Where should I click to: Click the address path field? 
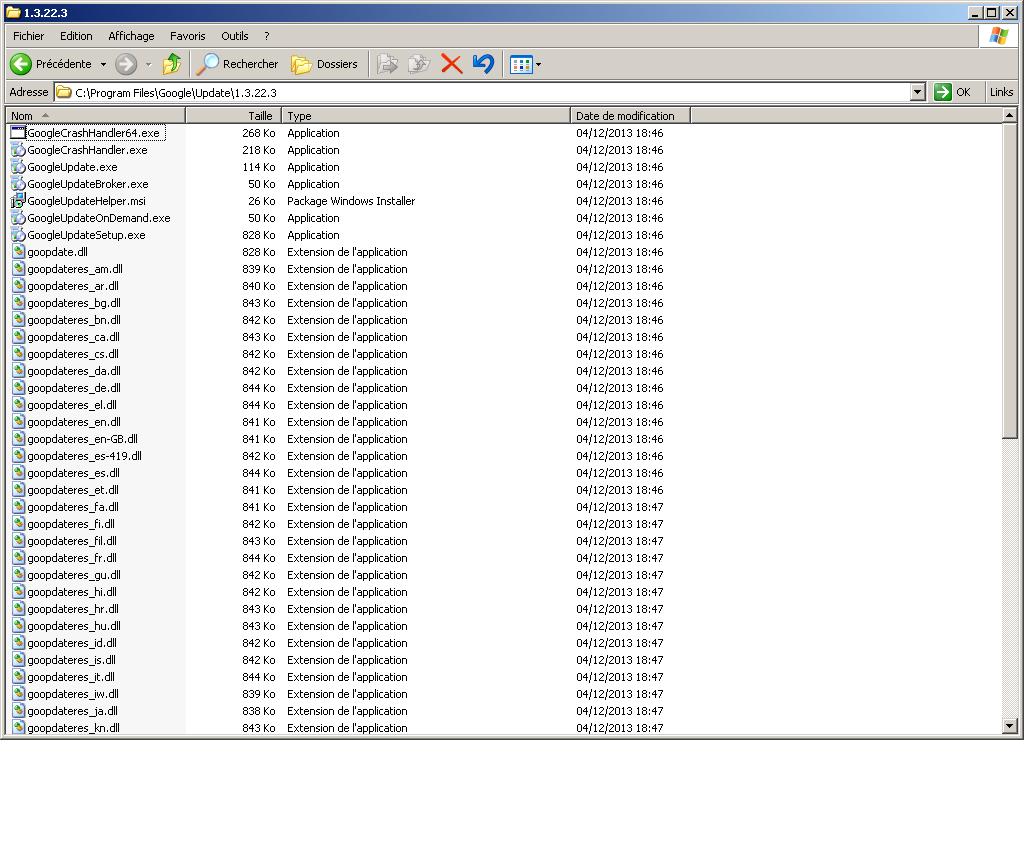pyautogui.click(x=482, y=93)
